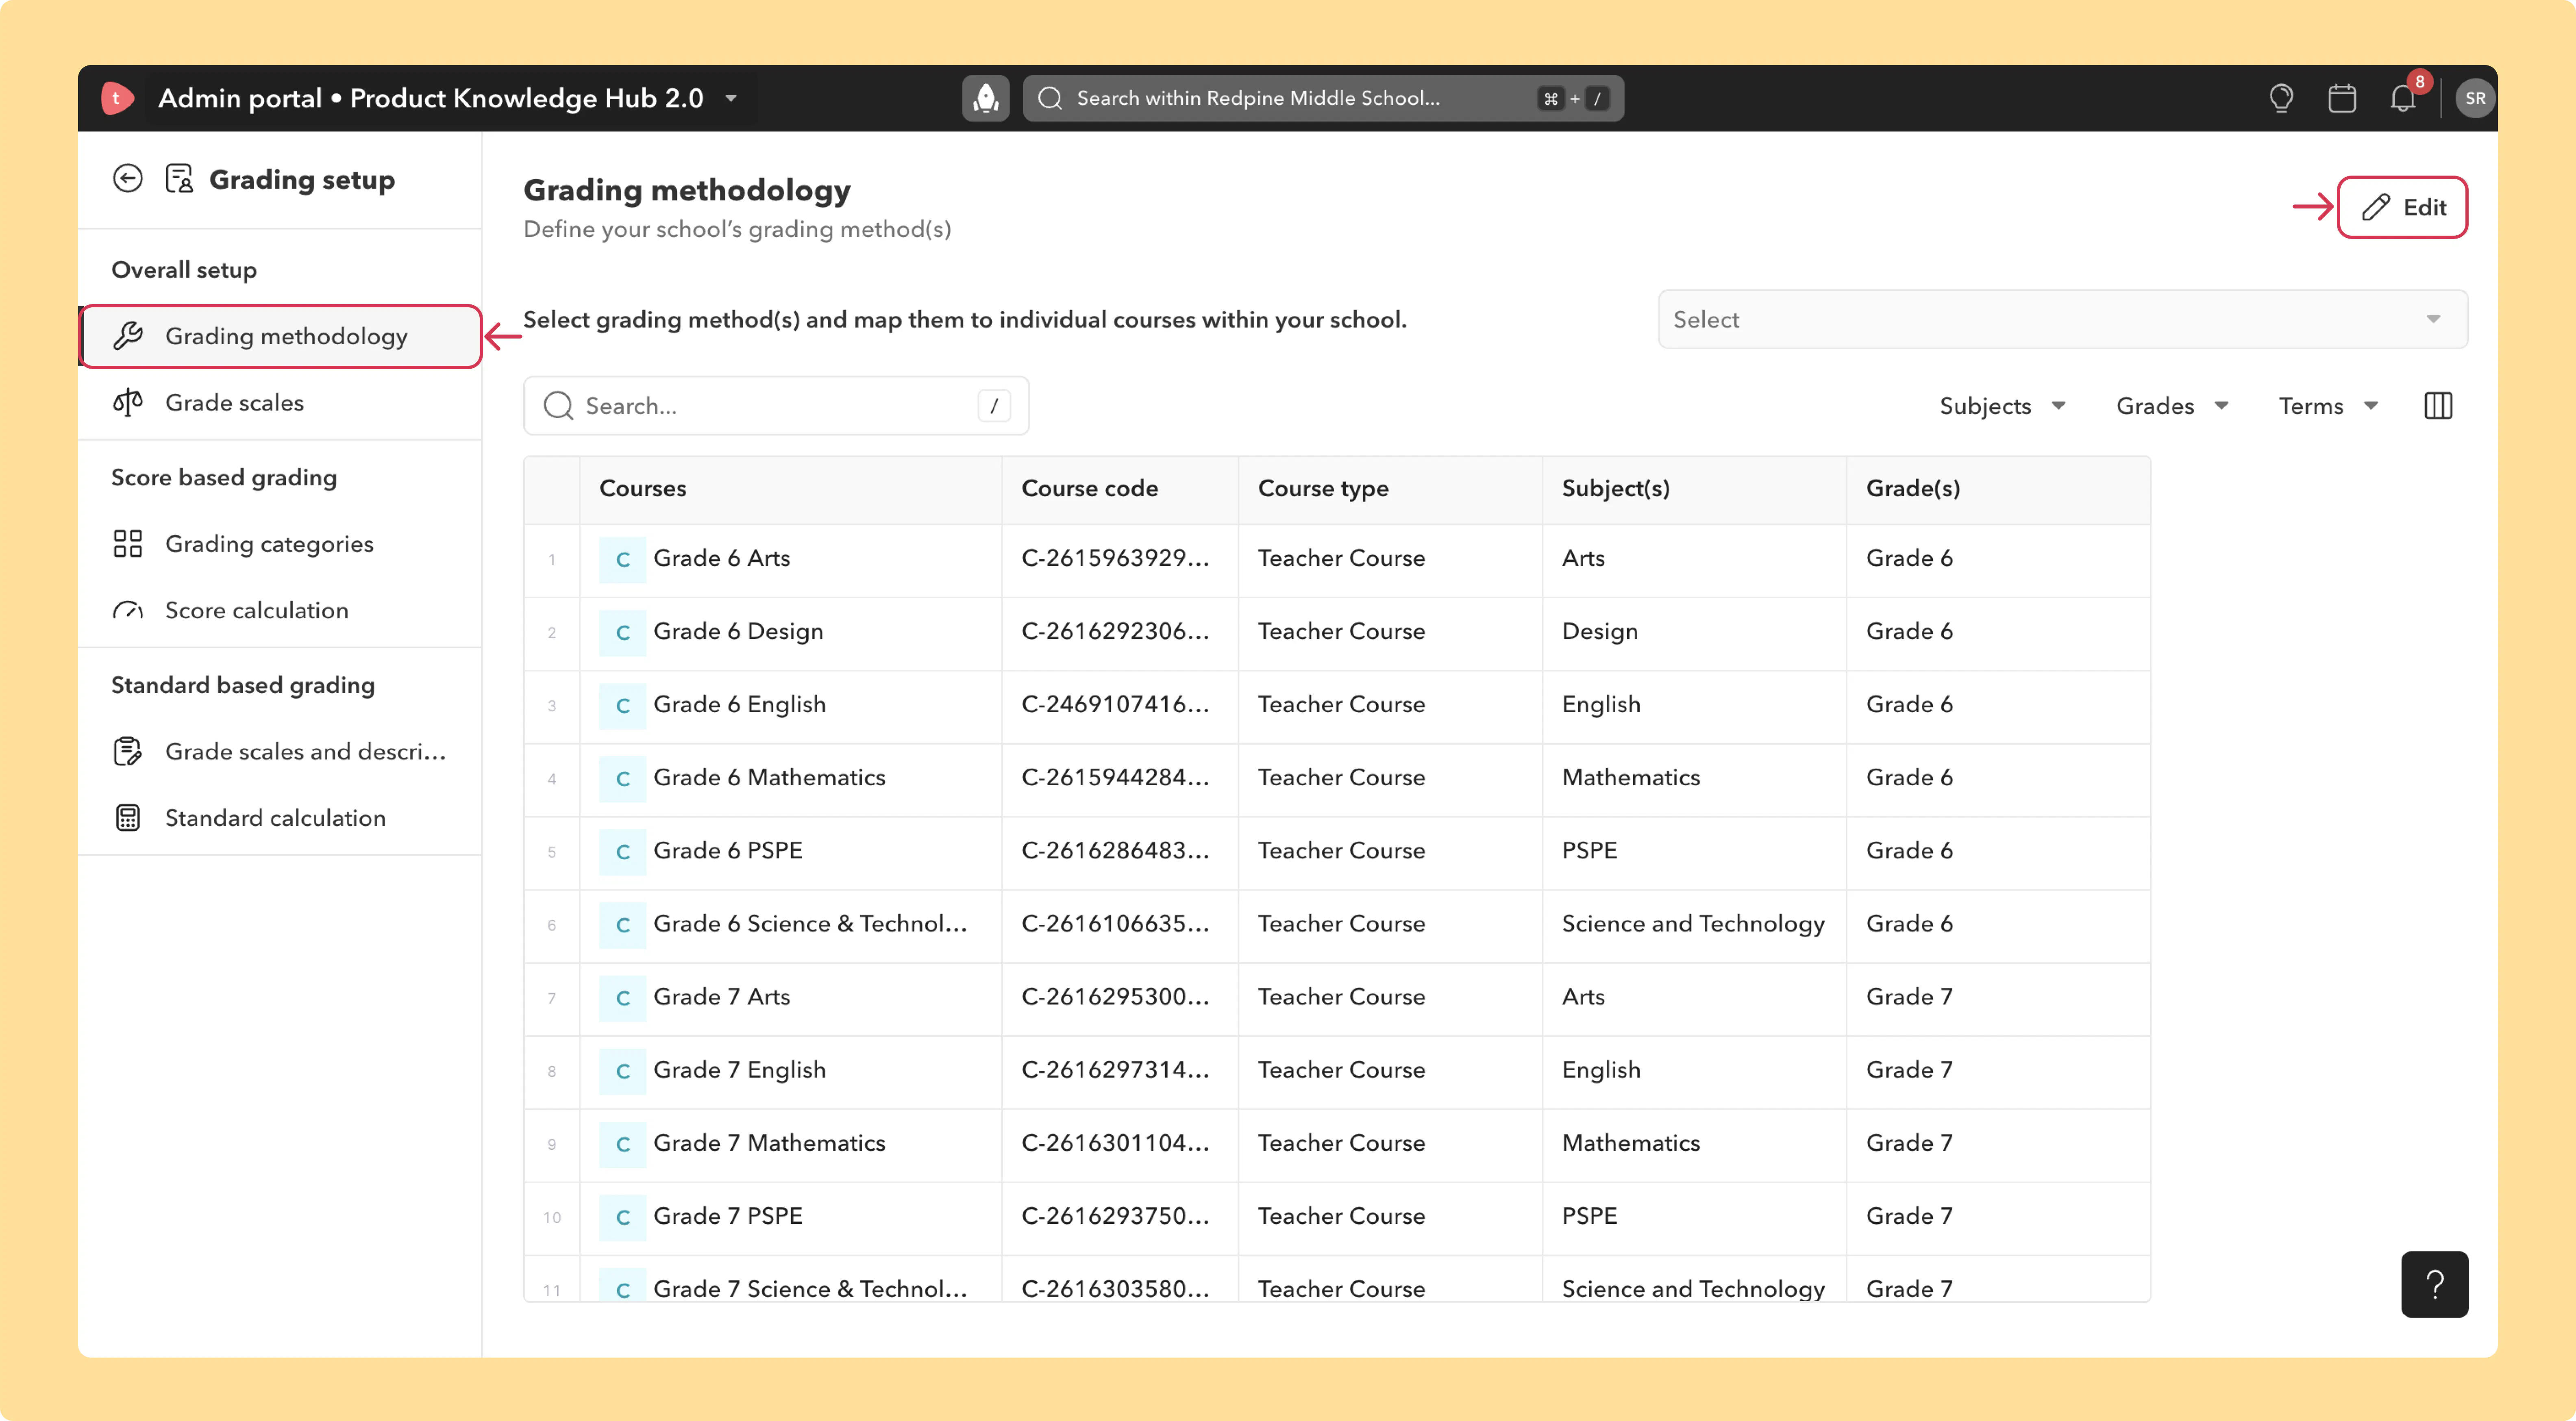Click the C icon for Grade 6 PSPE
Screen dimensions: 2576x1421
click(x=622, y=851)
